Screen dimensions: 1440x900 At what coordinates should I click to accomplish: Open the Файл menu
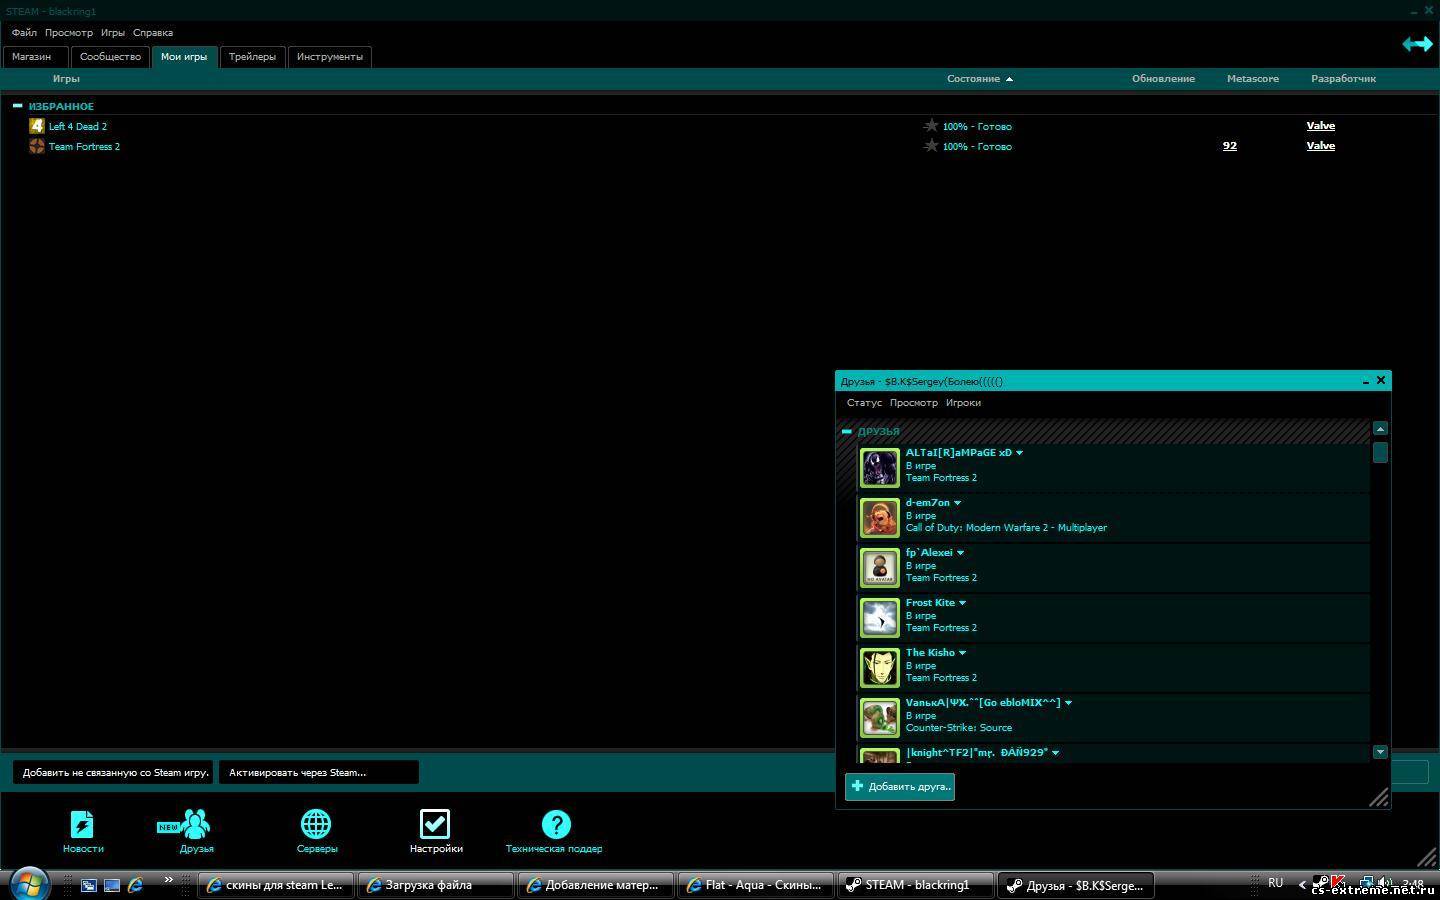(24, 32)
